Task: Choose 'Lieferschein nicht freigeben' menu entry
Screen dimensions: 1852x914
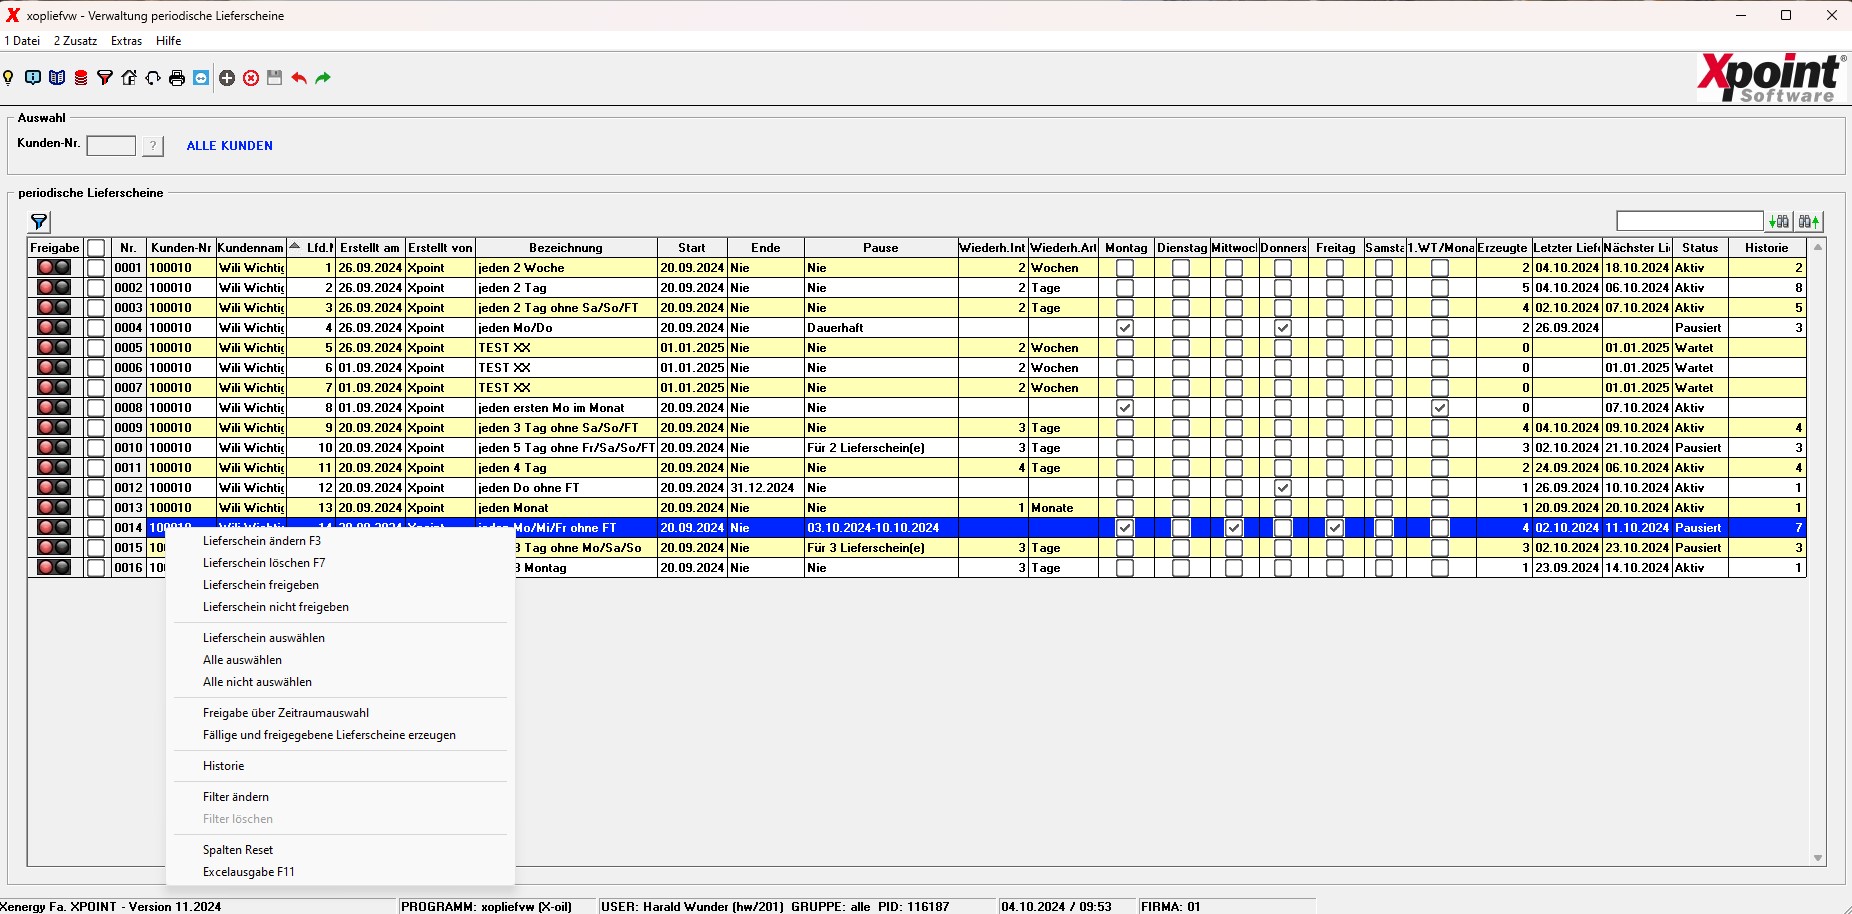Action: pyautogui.click(x=276, y=607)
